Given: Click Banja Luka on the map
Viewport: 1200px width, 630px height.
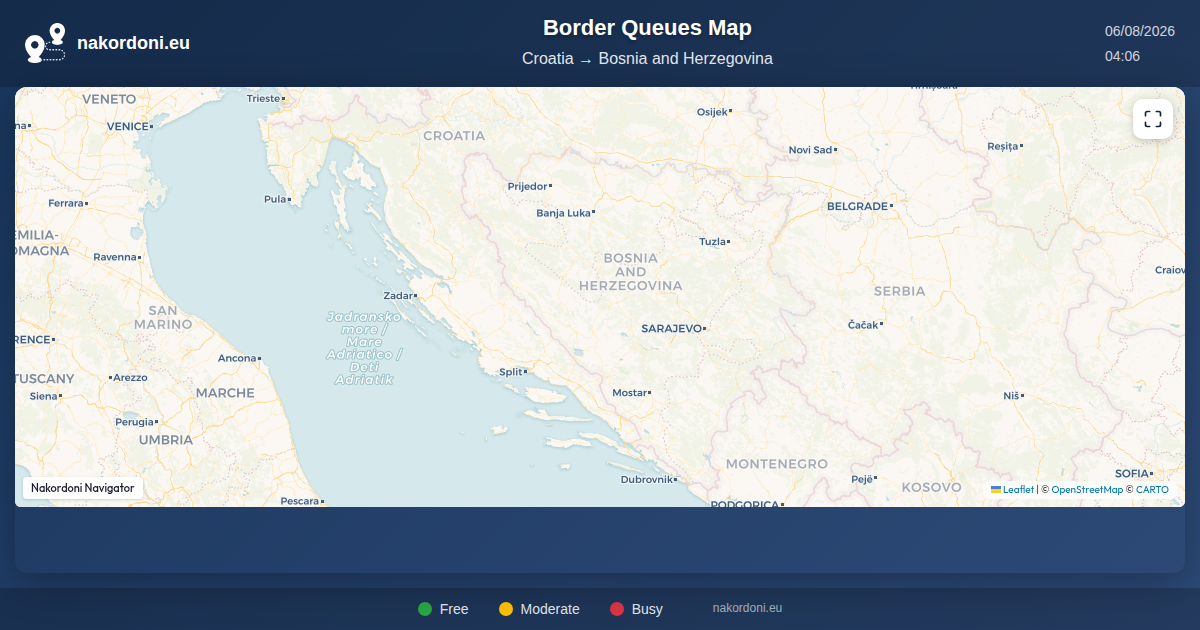Looking at the screenshot, I should pyautogui.click(x=563, y=213).
